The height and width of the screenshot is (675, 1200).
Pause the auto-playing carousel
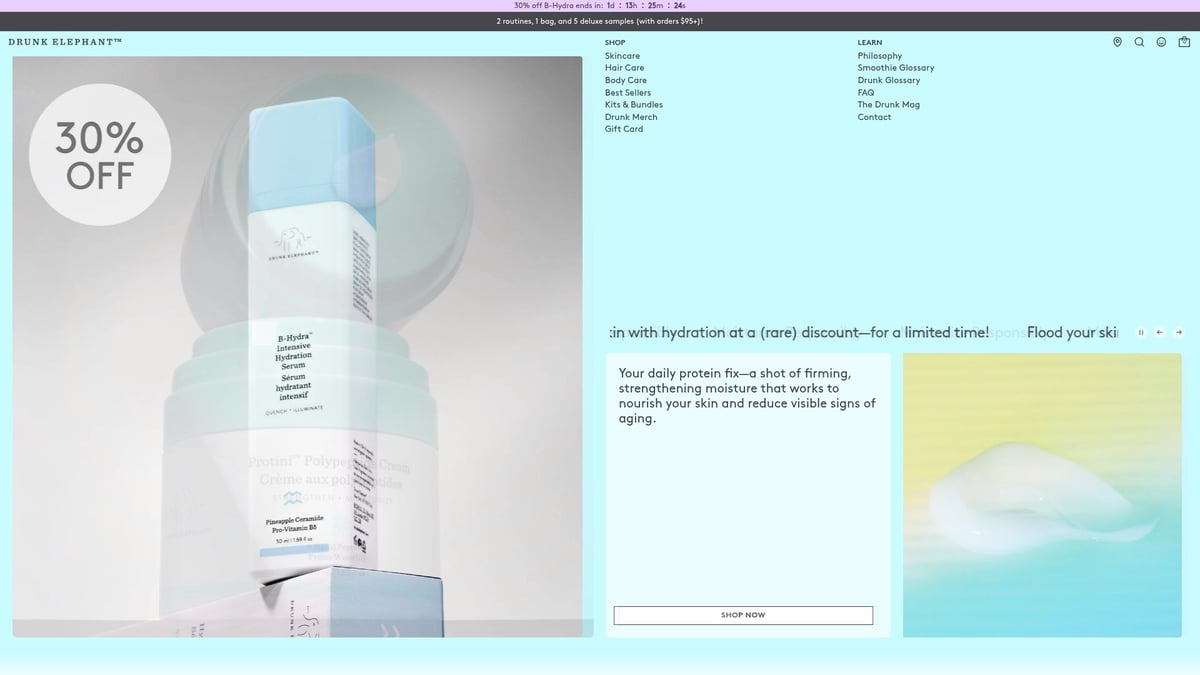click(1141, 333)
